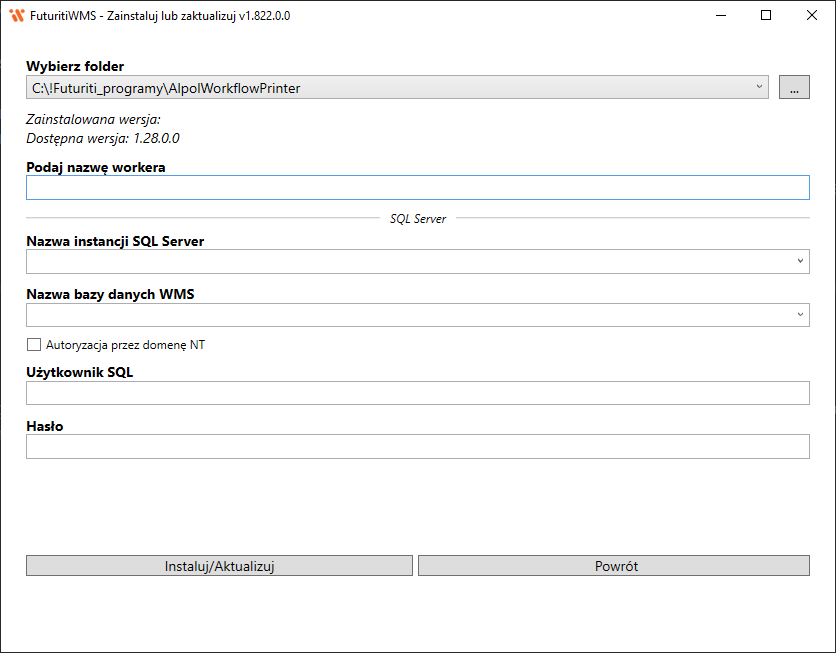
Task: Expand the Nazwa instancji SQL Server dropdown arrow
Action: coord(801,261)
